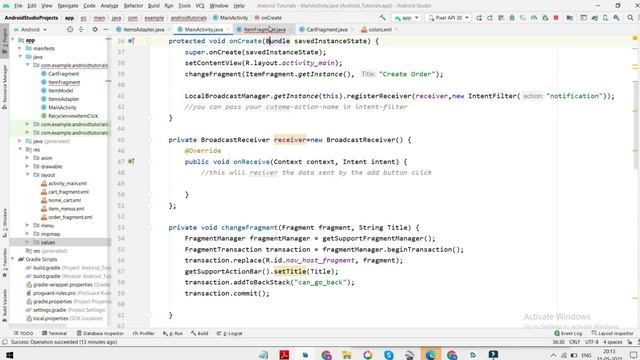Switch to the CartFragment.java tab

(327, 29)
